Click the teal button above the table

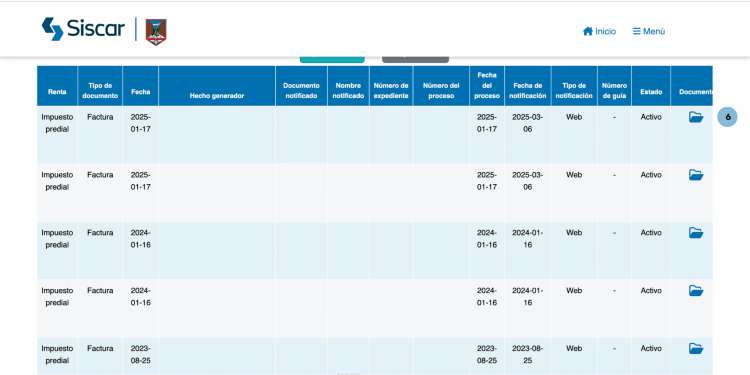332,60
